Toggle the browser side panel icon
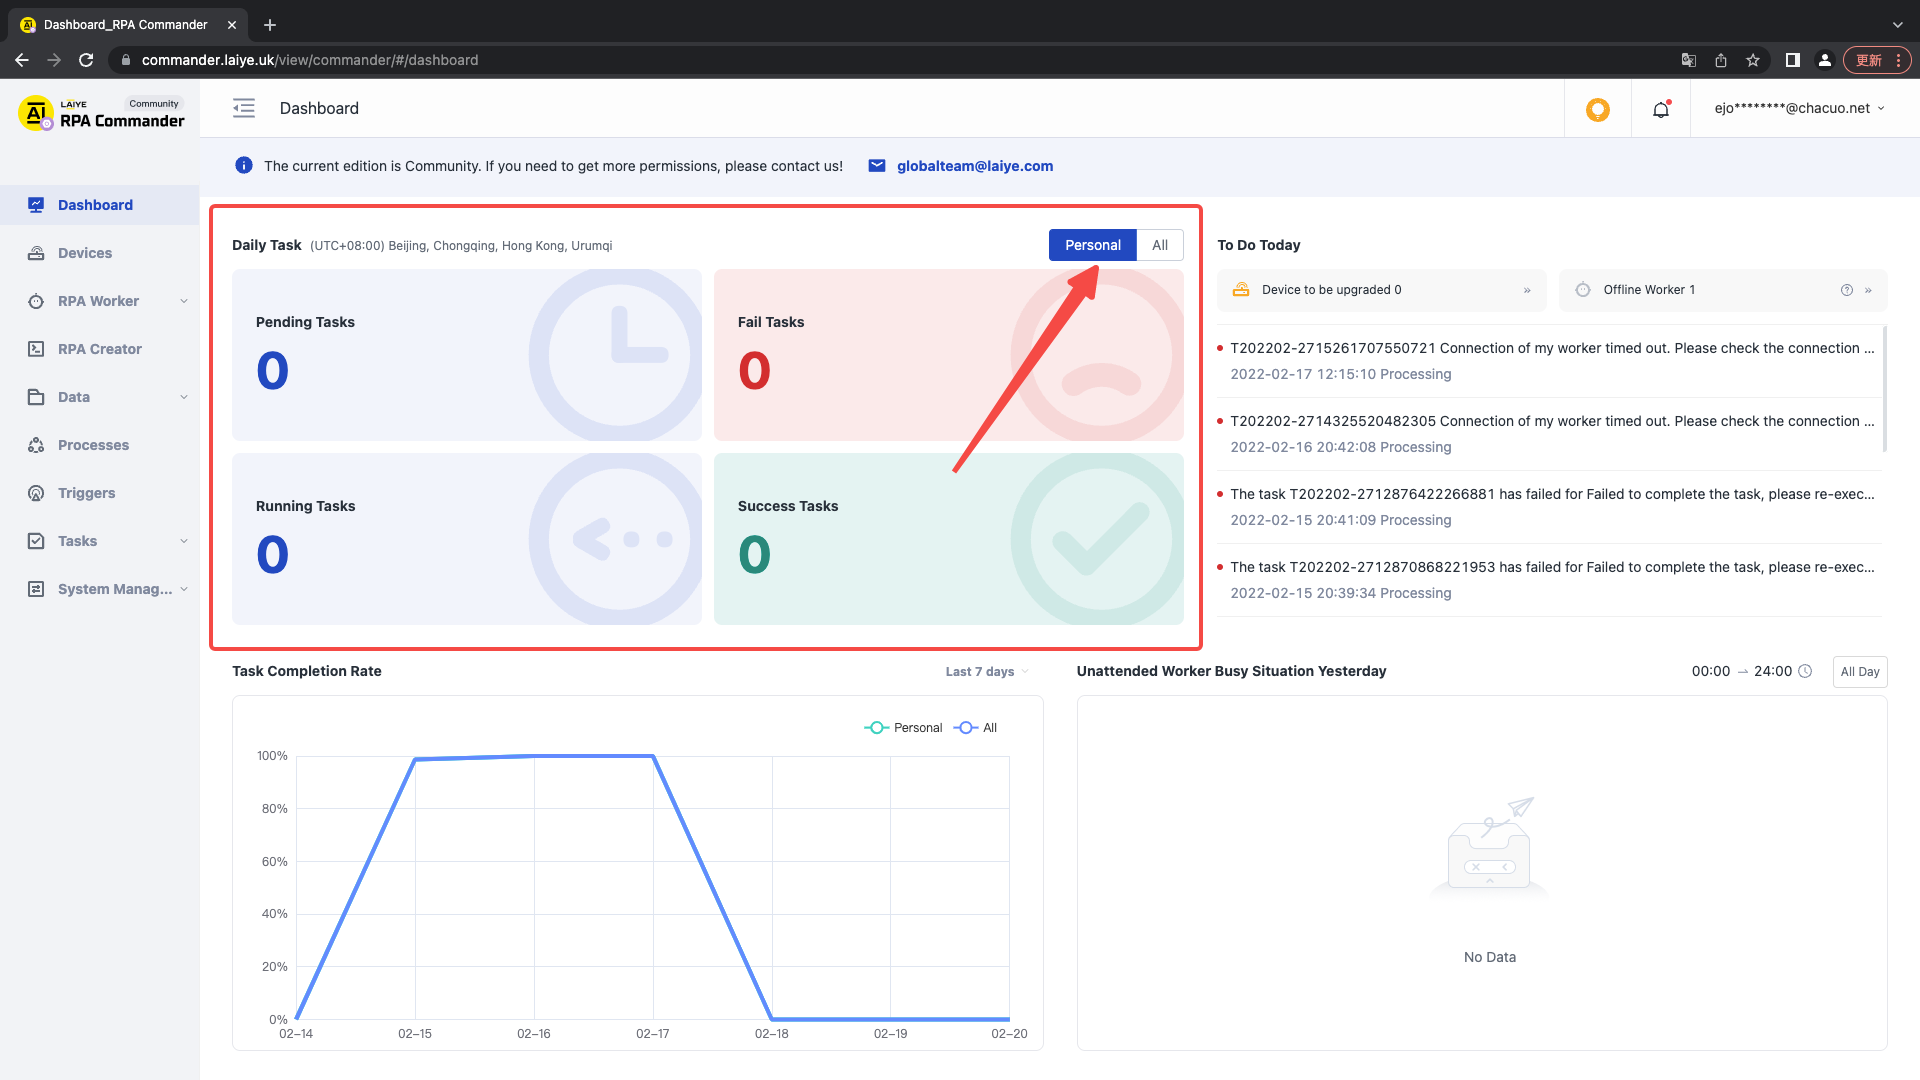 [x=1793, y=60]
